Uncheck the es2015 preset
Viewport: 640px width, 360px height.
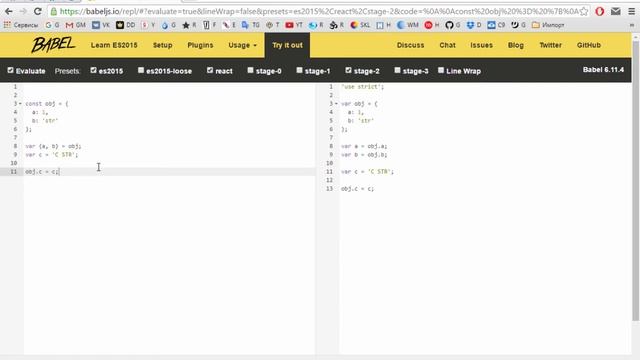click(93, 70)
